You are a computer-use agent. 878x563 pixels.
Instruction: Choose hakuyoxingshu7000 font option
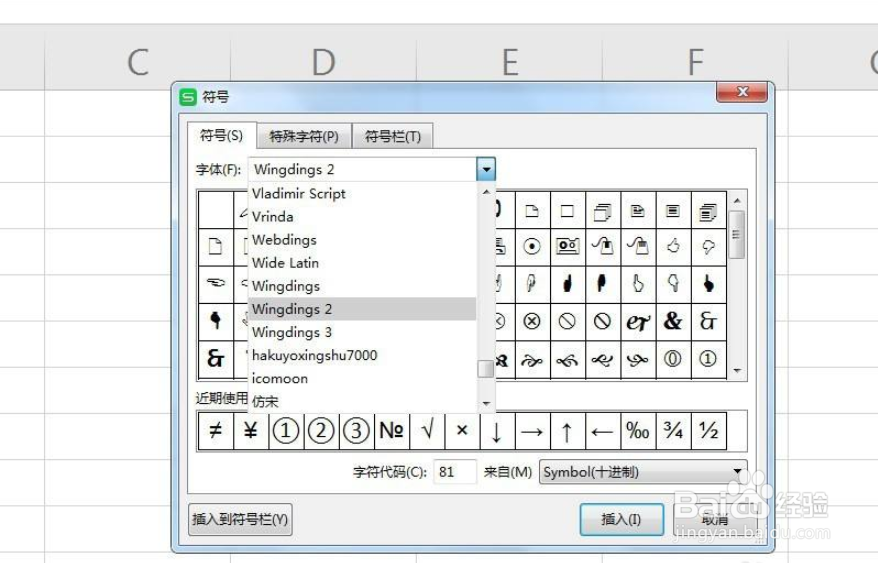[x=362, y=355]
